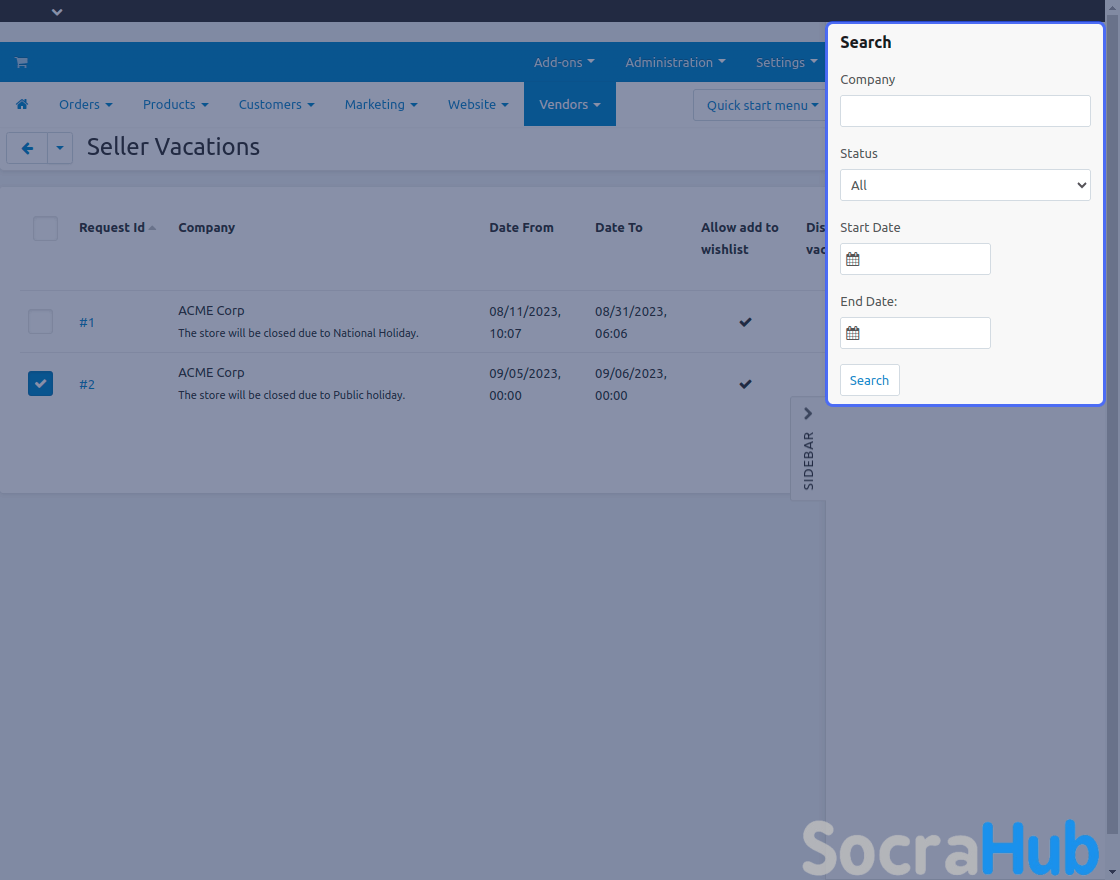Open request #2 link

[x=87, y=384]
